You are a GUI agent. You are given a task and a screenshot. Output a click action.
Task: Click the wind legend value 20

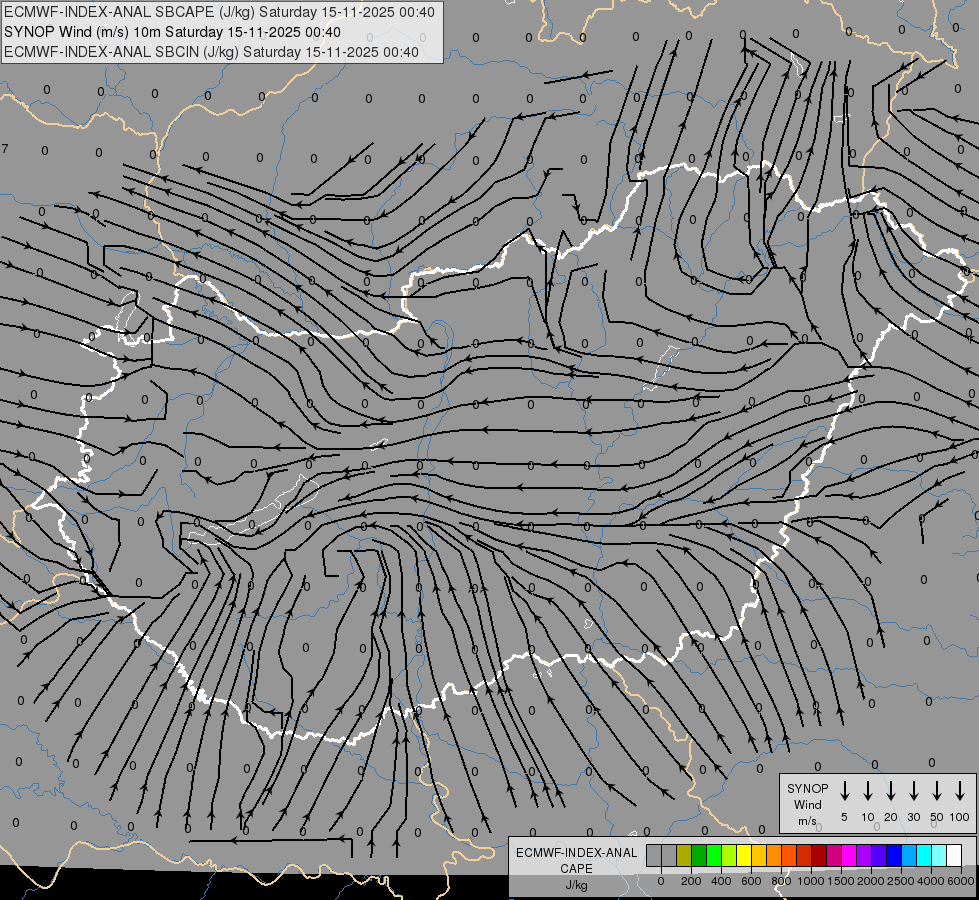(x=891, y=817)
